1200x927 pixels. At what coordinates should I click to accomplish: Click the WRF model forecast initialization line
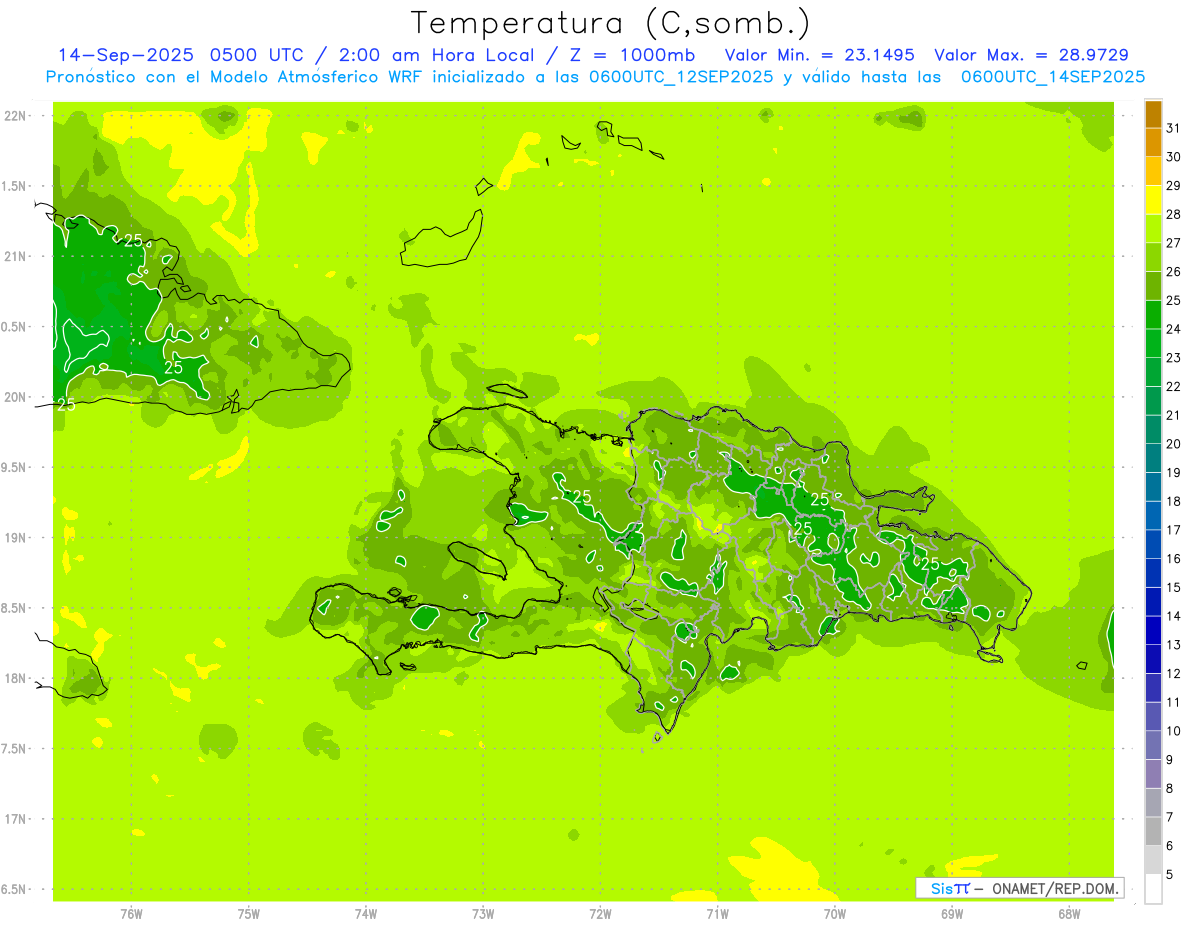pos(595,77)
